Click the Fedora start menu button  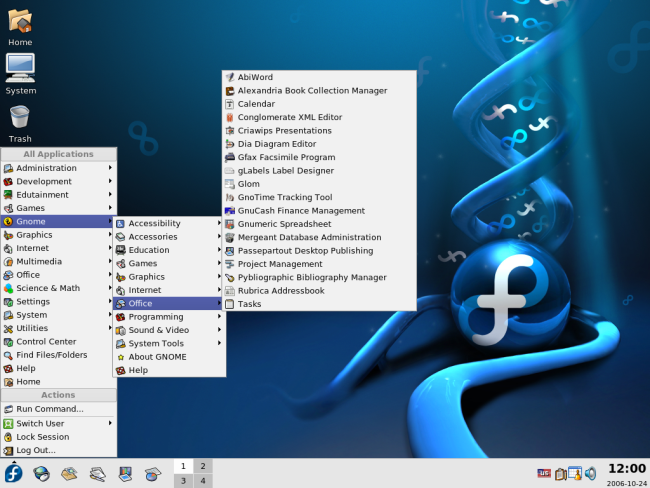tap(13, 473)
